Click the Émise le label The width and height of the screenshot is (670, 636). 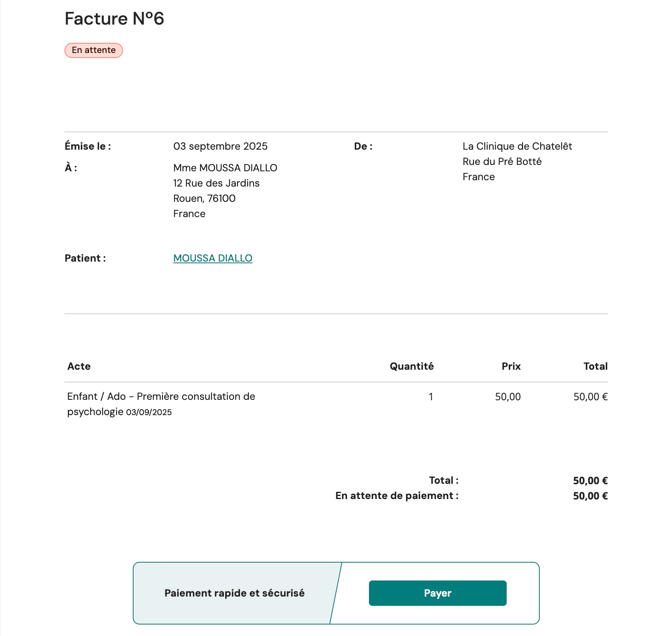(x=88, y=146)
